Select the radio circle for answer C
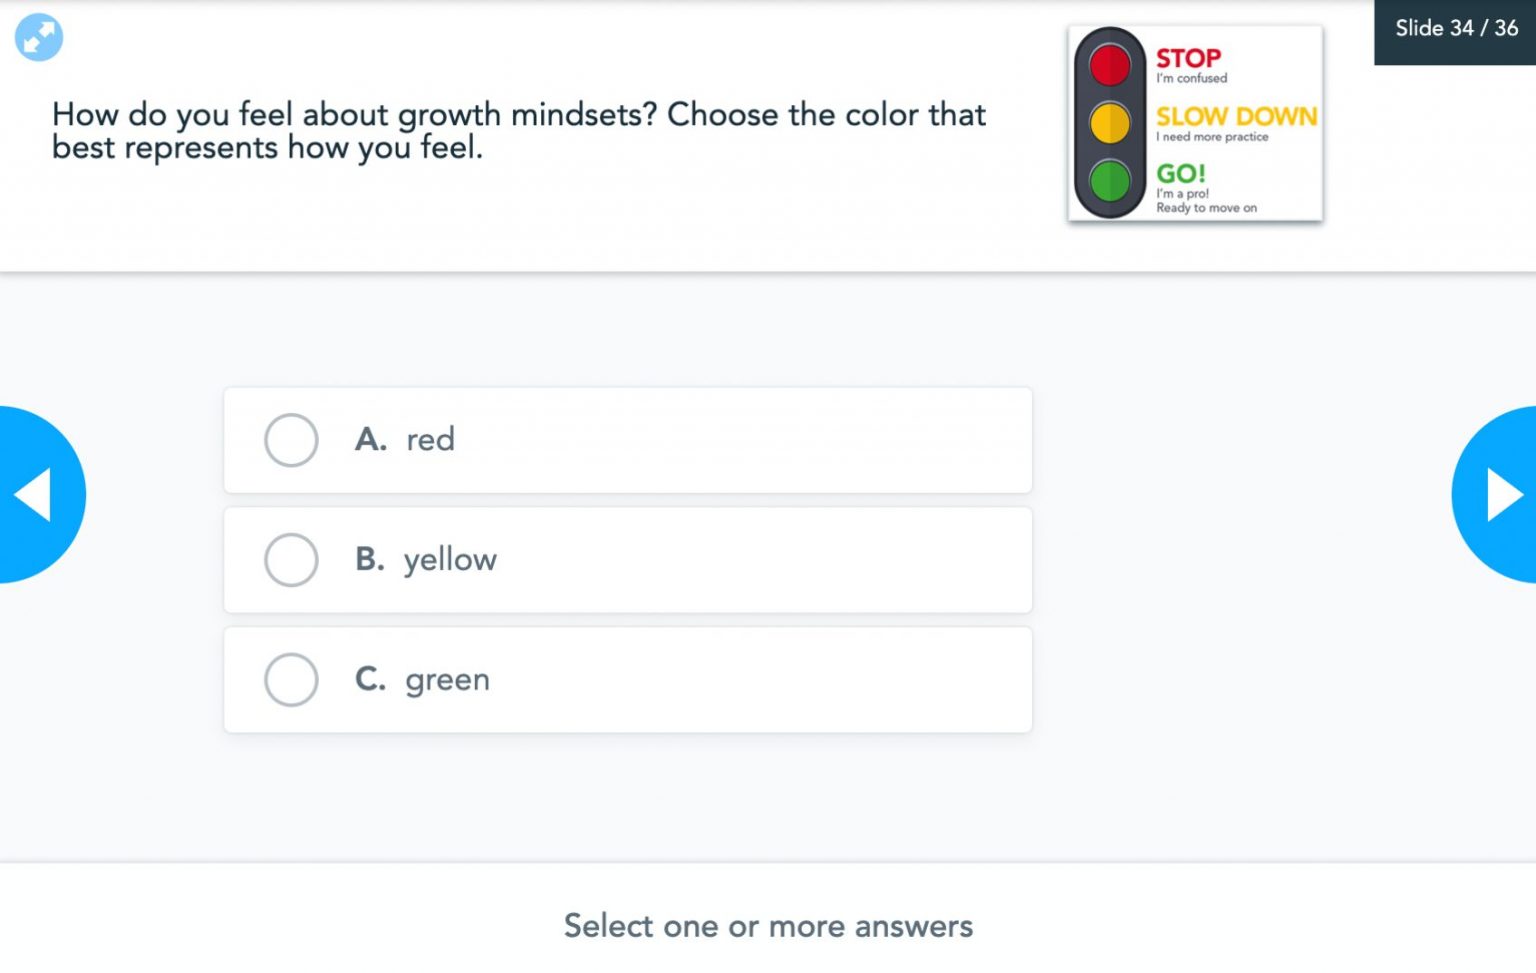Viewport: 1536px width, 973px height. 291,680
